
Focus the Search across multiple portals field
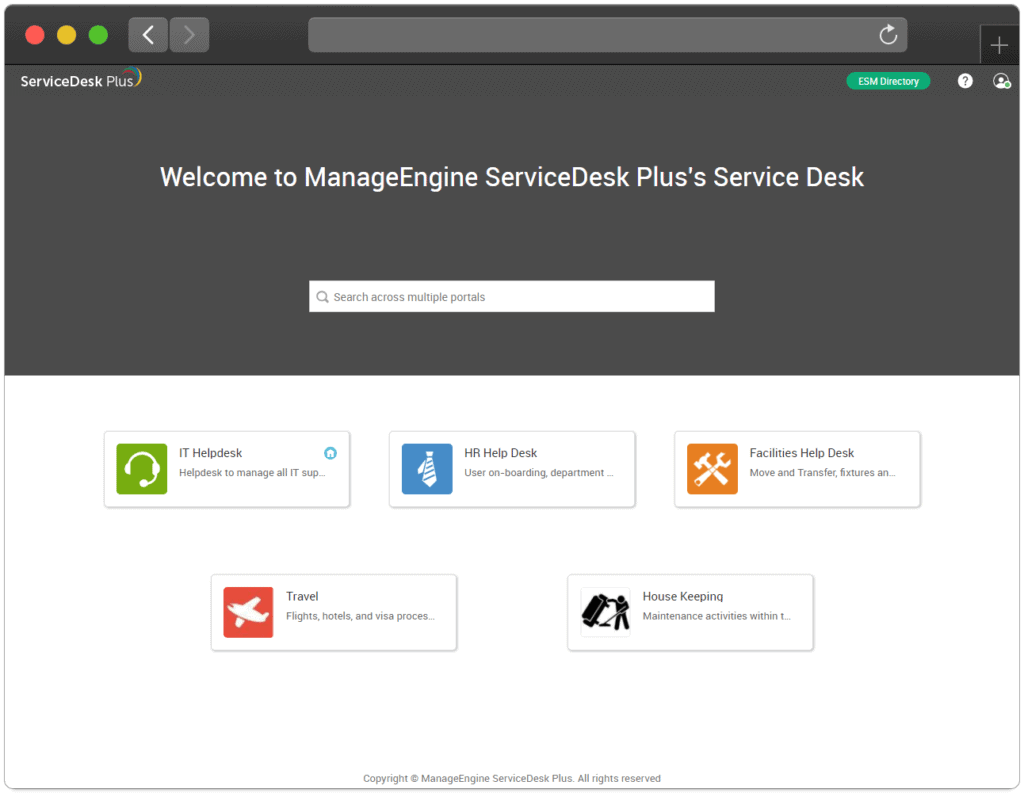(511, 297)
